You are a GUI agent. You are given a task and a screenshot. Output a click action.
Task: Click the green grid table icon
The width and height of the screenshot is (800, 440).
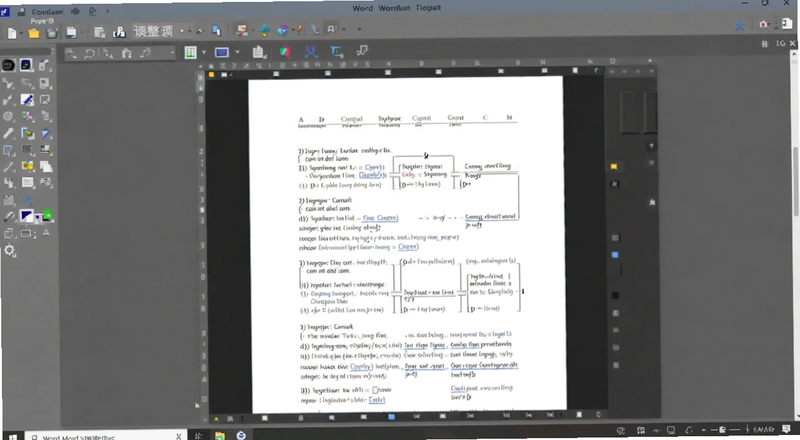190,52
